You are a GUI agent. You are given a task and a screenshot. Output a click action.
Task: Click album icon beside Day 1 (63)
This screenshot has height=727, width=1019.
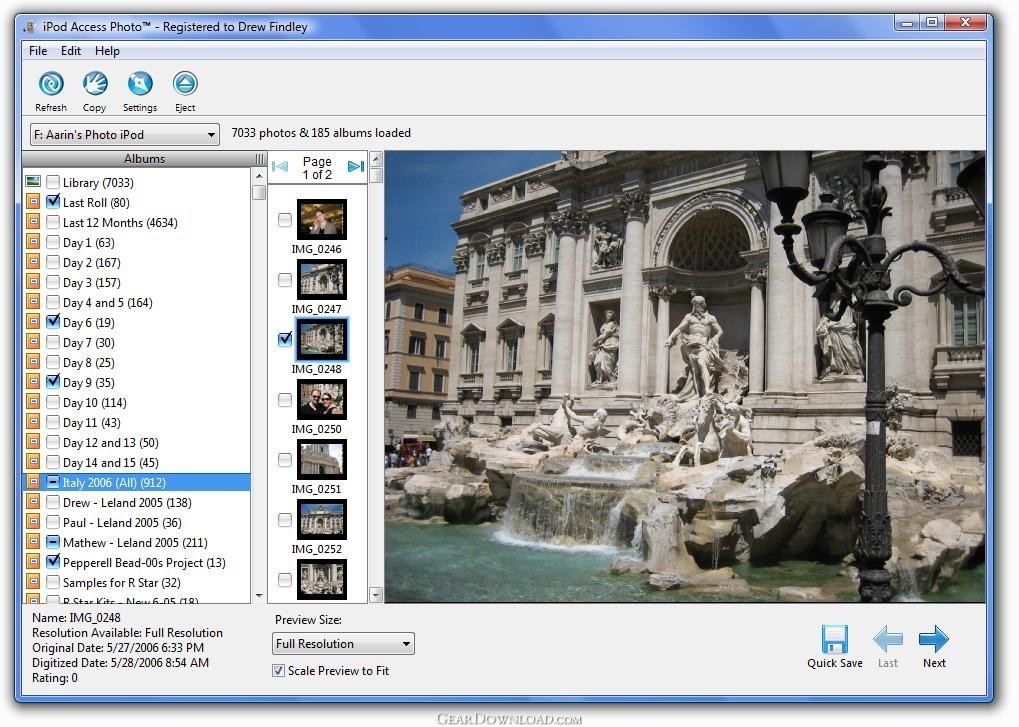click(33, 242)
